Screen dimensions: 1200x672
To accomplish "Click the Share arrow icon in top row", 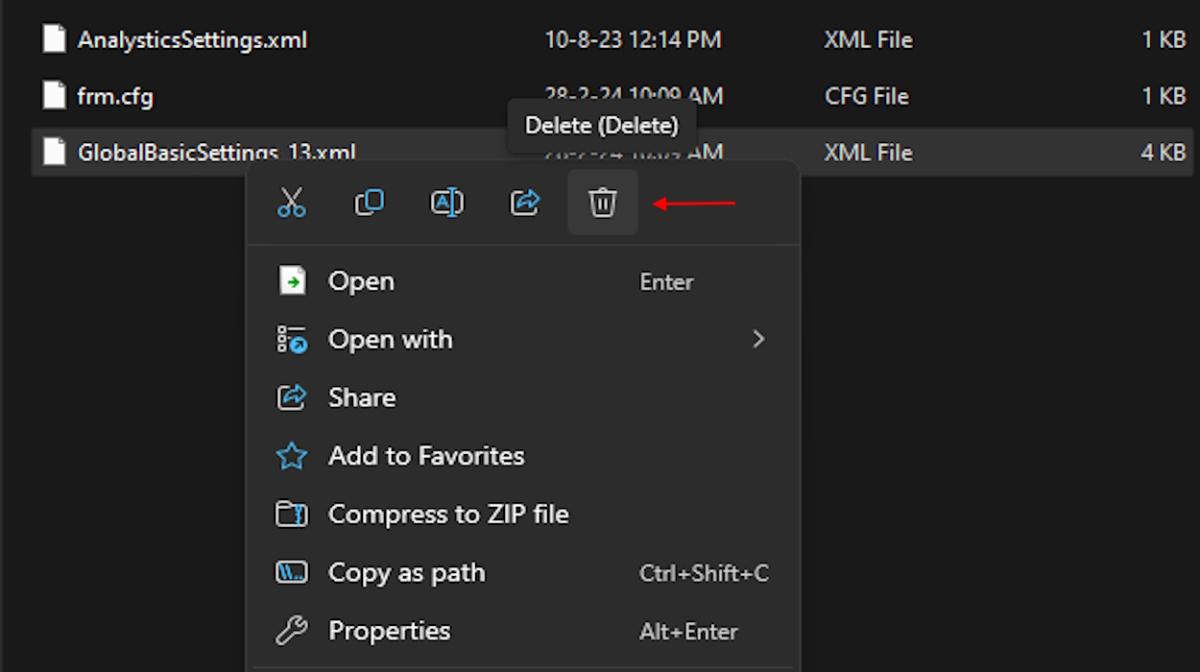I will pyautogui.click(x=525, y=203).
